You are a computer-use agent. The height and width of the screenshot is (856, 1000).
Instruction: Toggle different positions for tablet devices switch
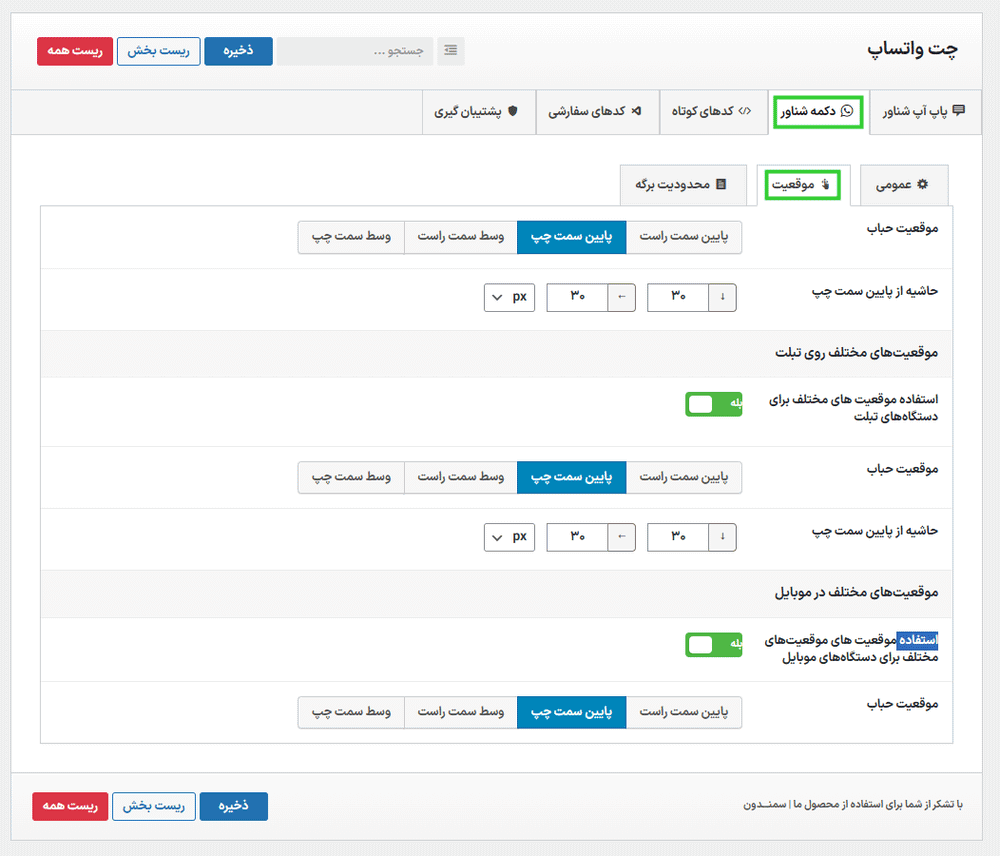click(714, 404)
